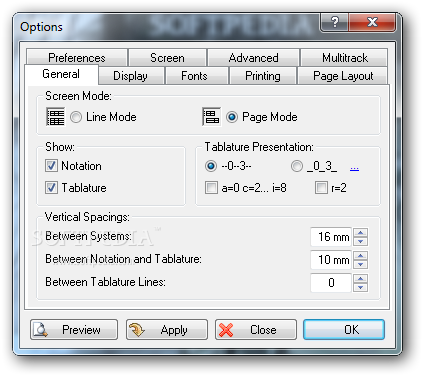This screenshot has height=376, width=423.
Task: Click the ... link beside _0_3_
Action: point(354,167)
